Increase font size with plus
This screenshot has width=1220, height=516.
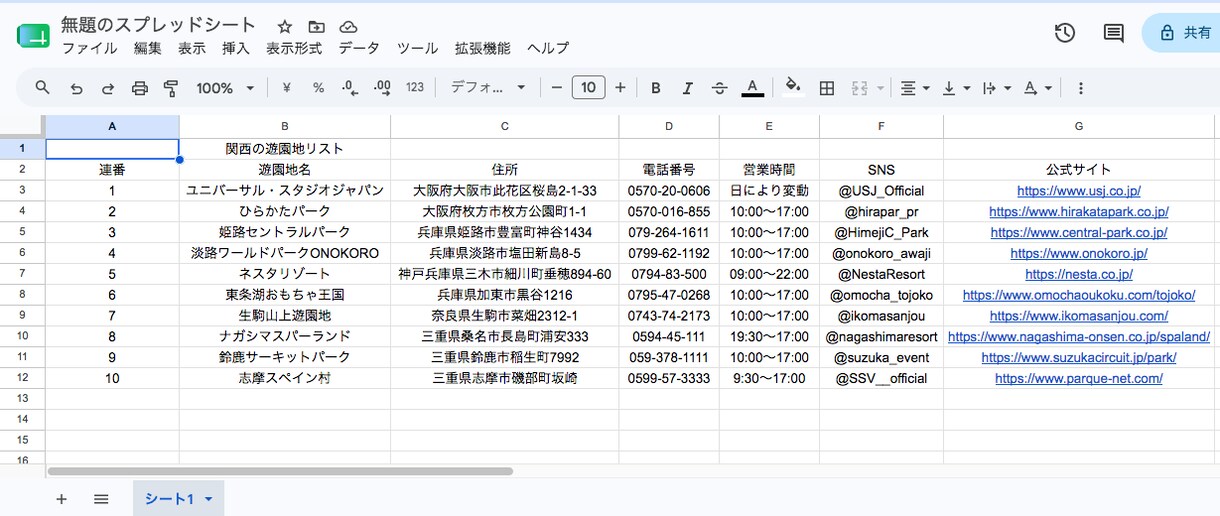click(620, 88)
